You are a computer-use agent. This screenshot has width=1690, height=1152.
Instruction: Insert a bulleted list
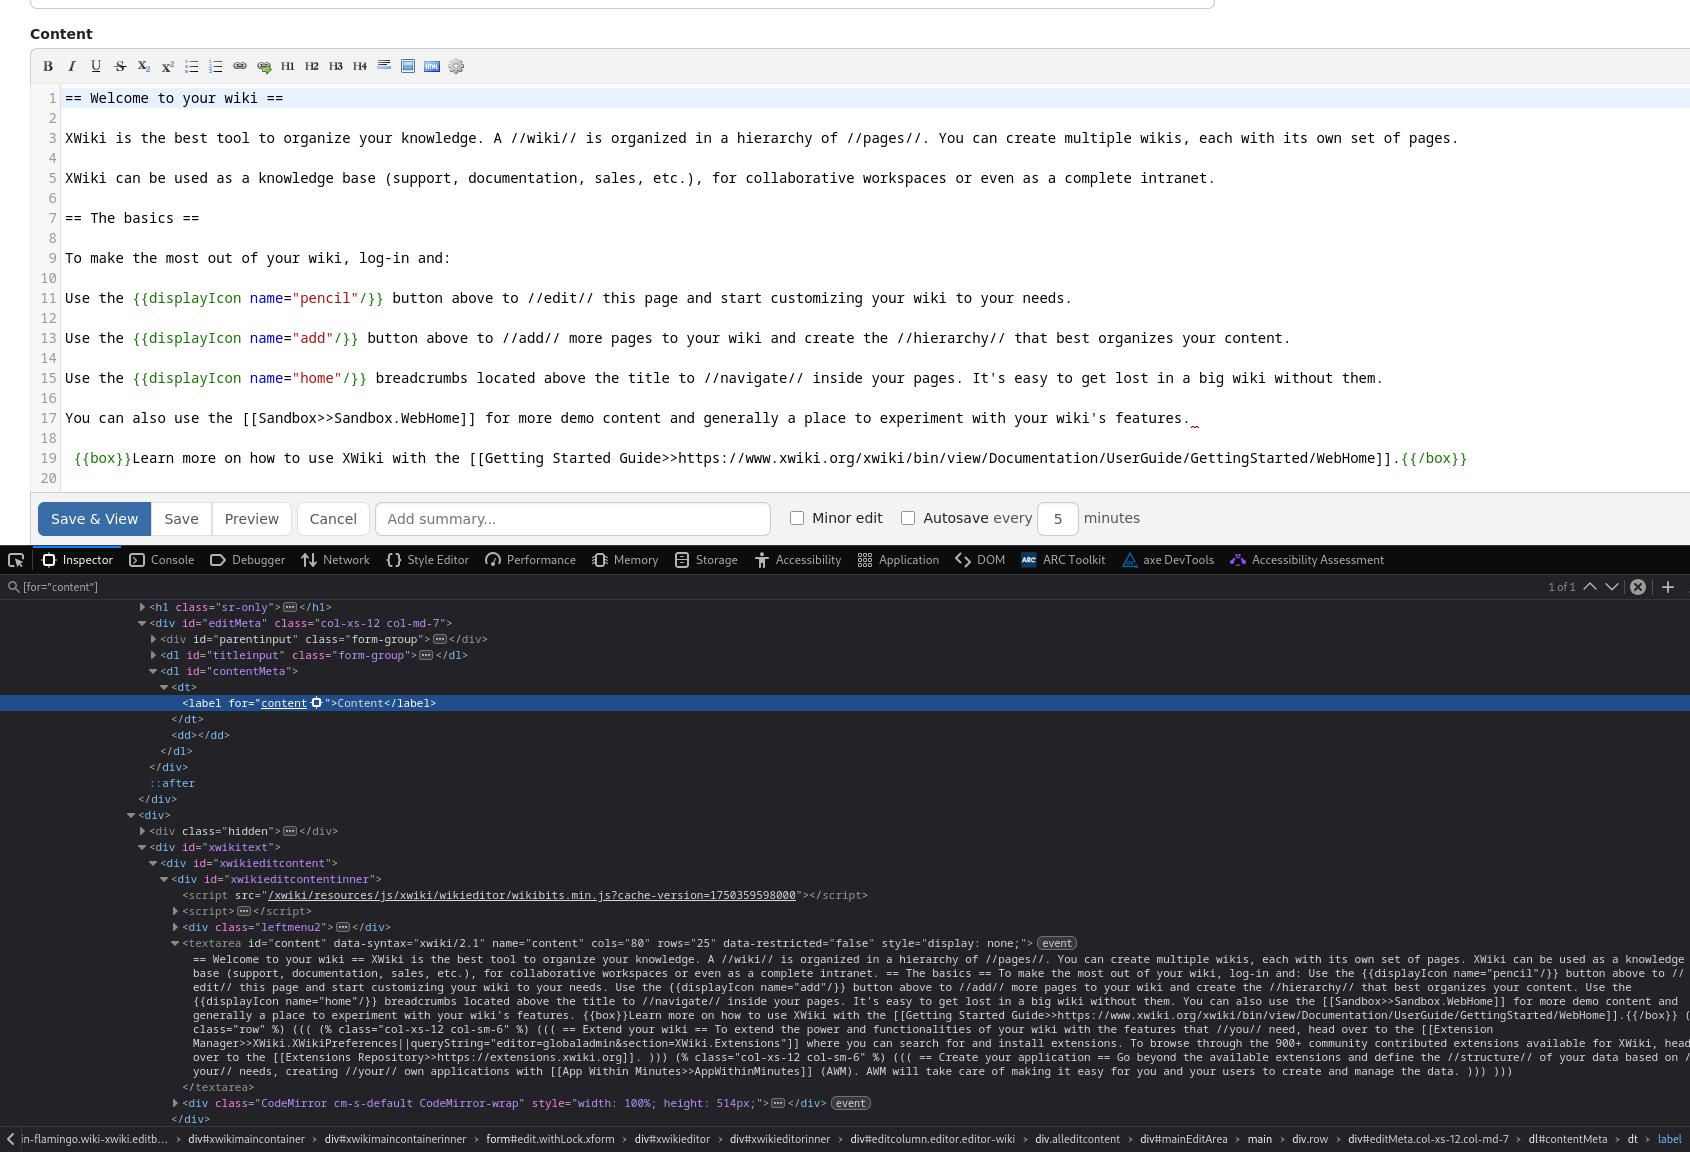click(x=192, y=66)
